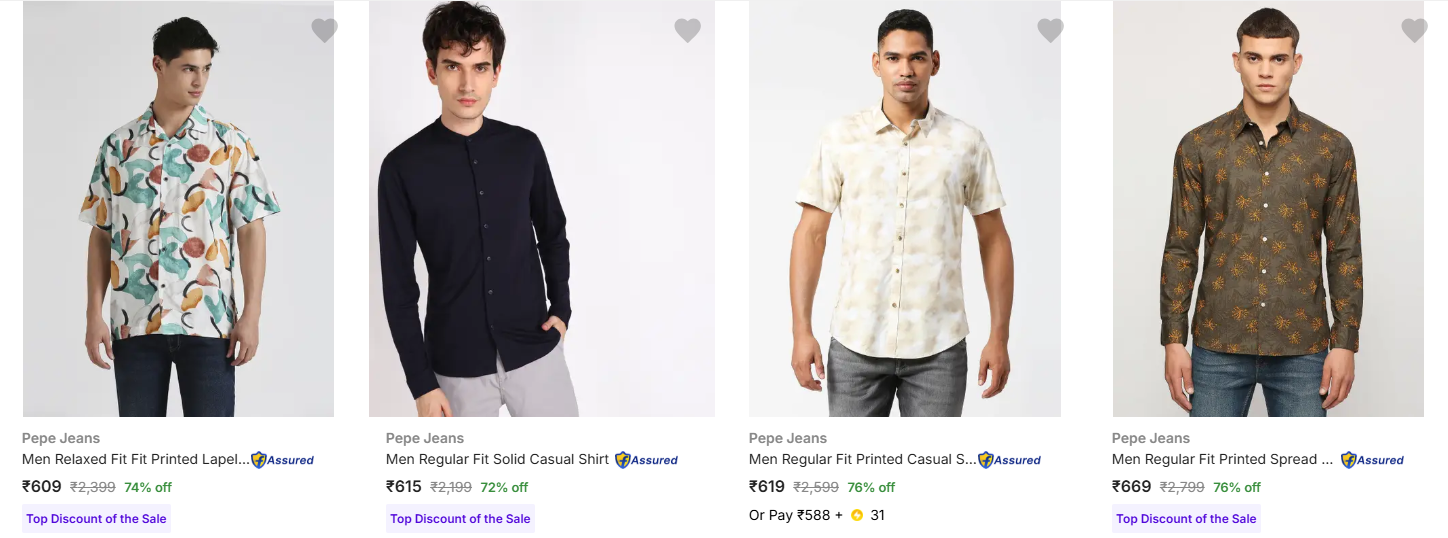Wishlist the tropical printed lapel shirt
Image resolution: width=1448 pixels, height=538 pixels.
point(324,31)
